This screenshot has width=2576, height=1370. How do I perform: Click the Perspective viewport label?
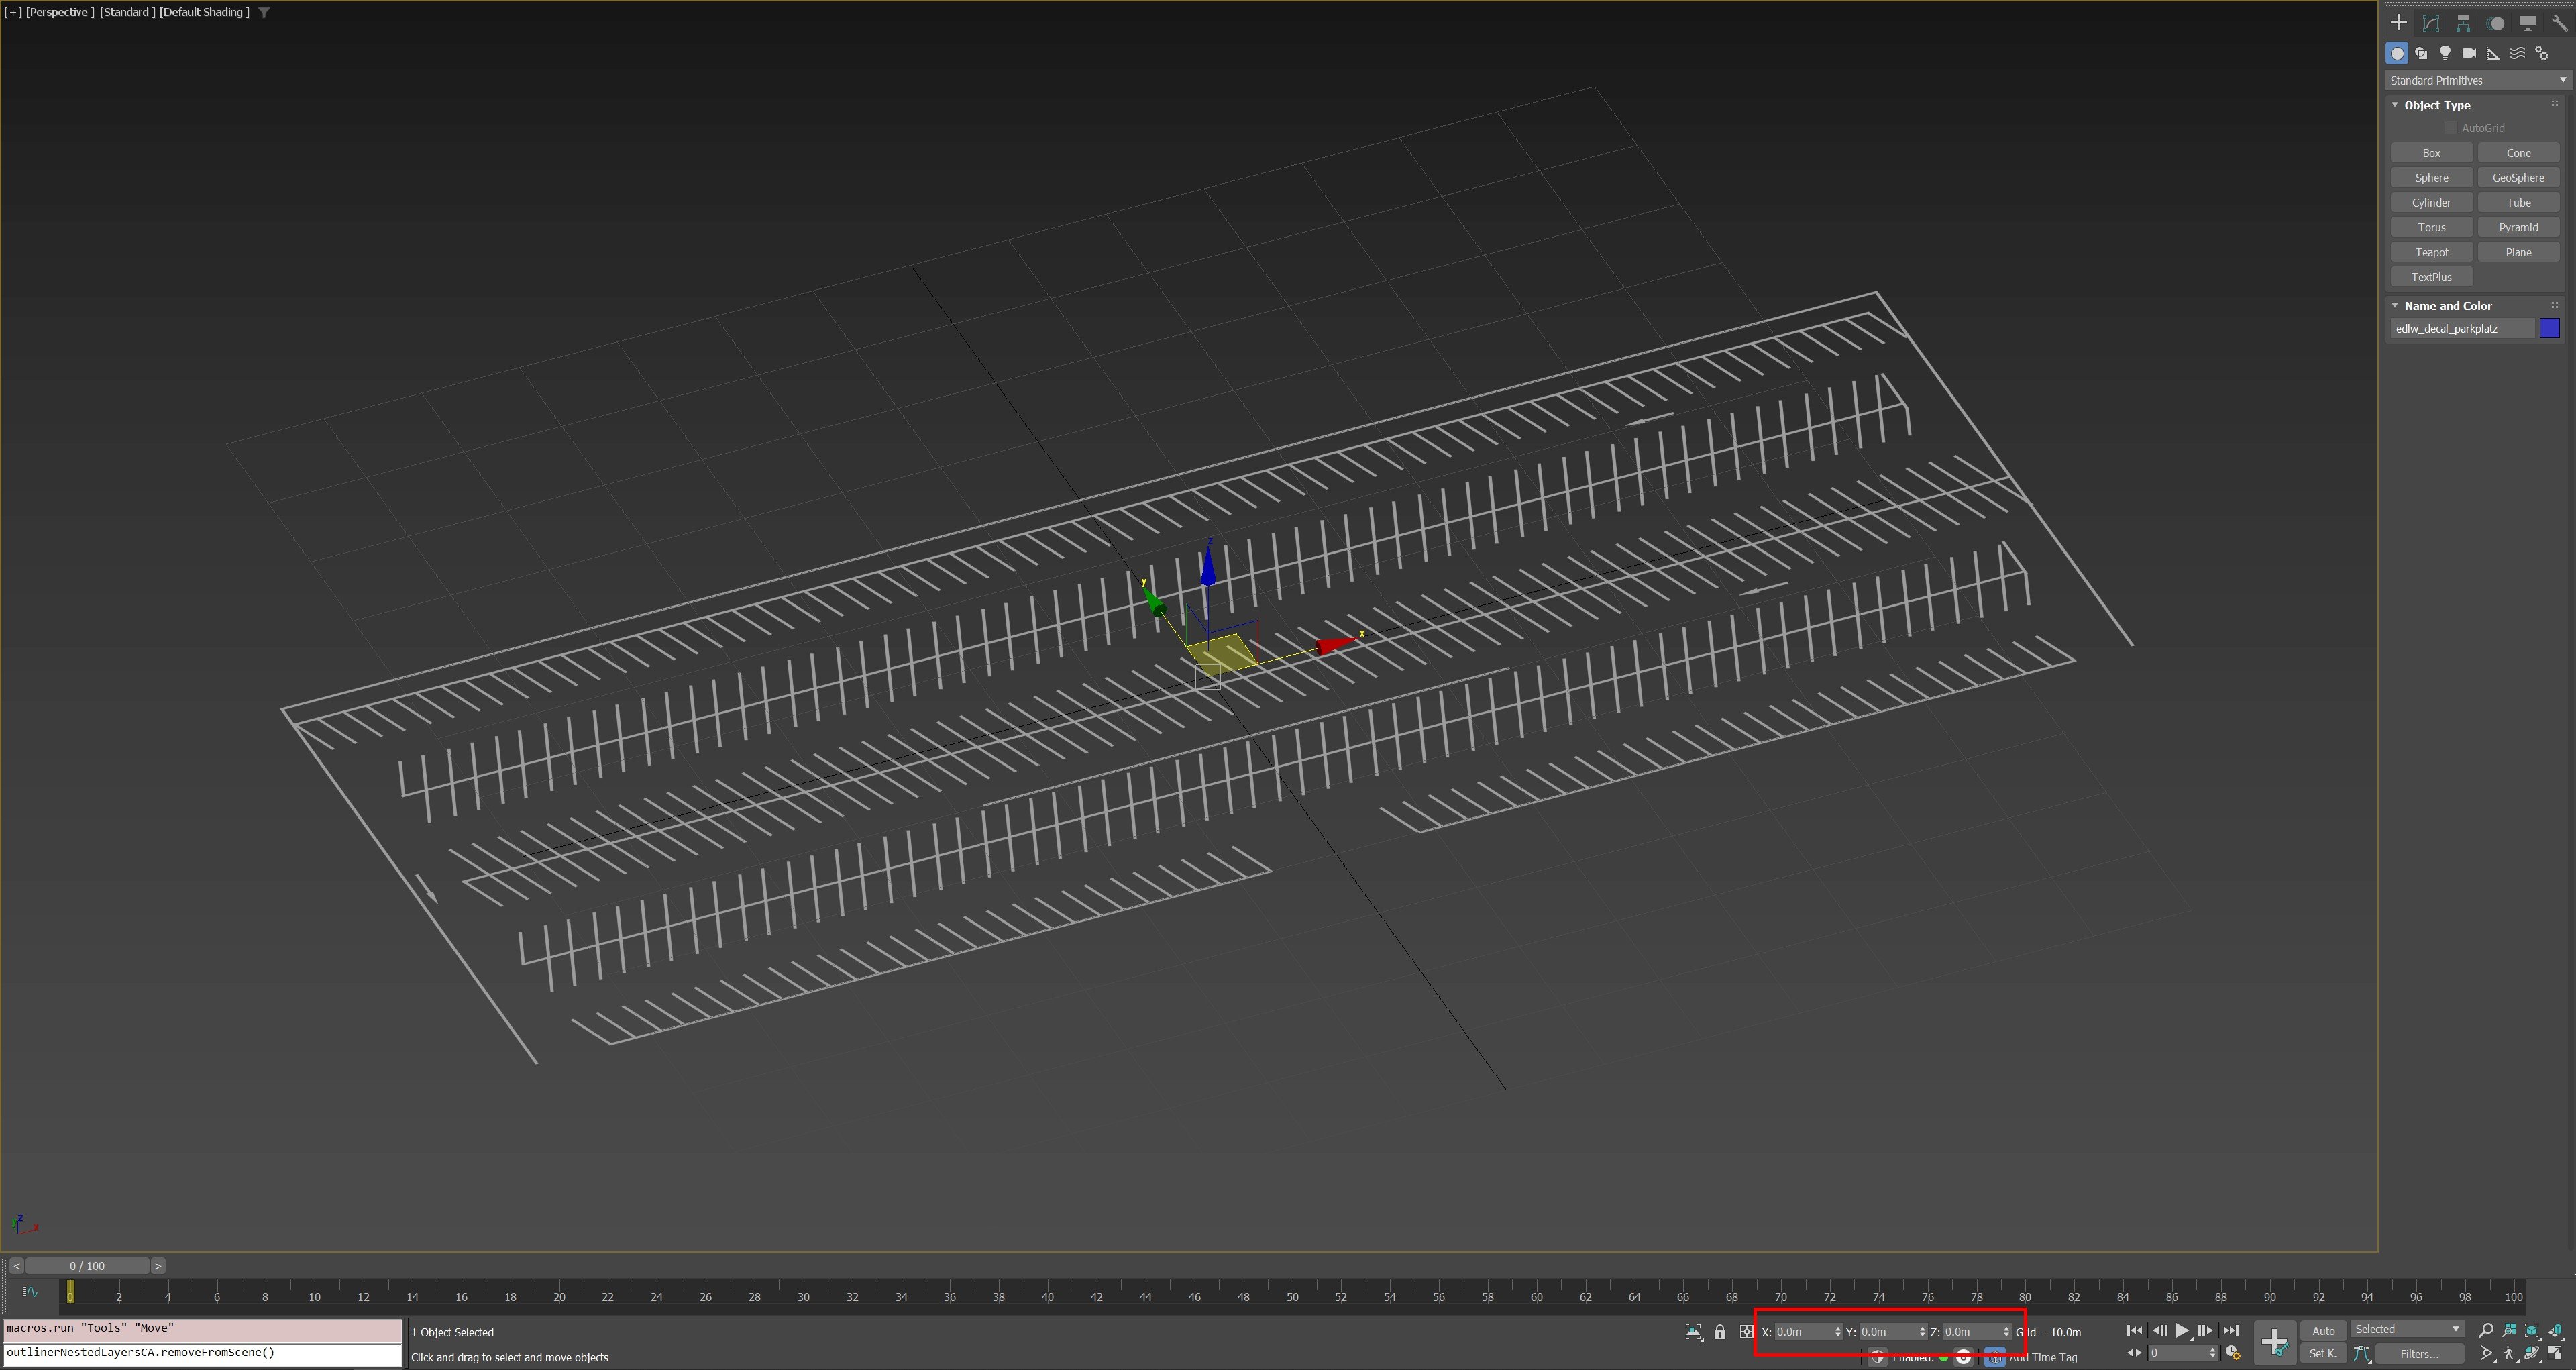coord(60,12)
